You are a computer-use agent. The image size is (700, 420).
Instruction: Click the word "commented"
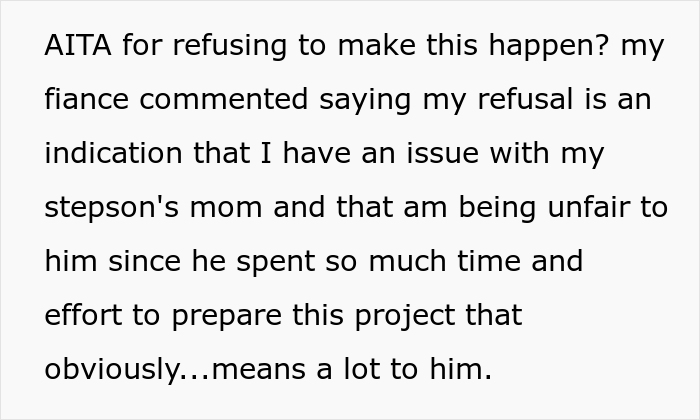224,99
